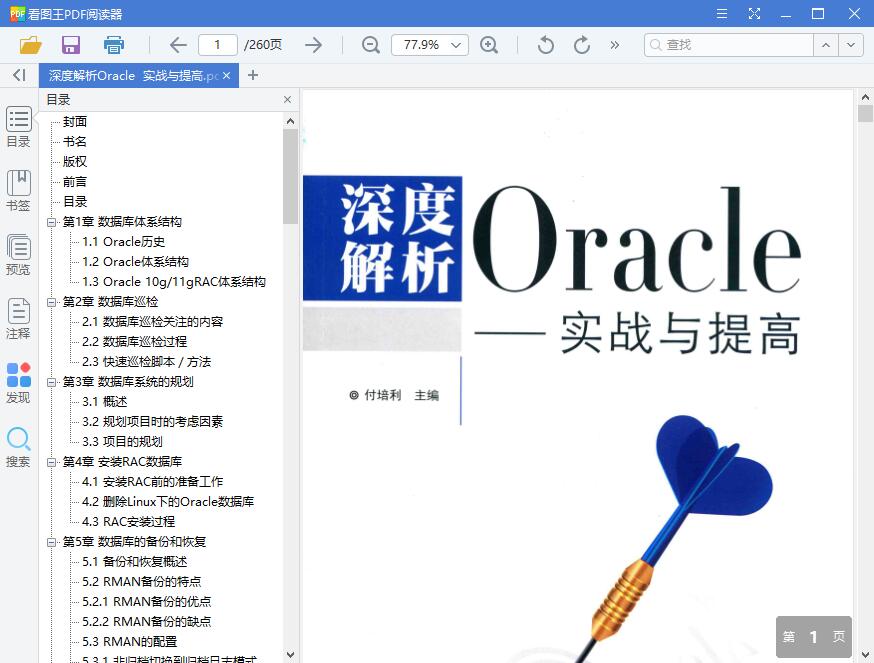Click the outline panel scroll down arrow
This screenshot has width=874, height=663.
(x=290, y=655)
